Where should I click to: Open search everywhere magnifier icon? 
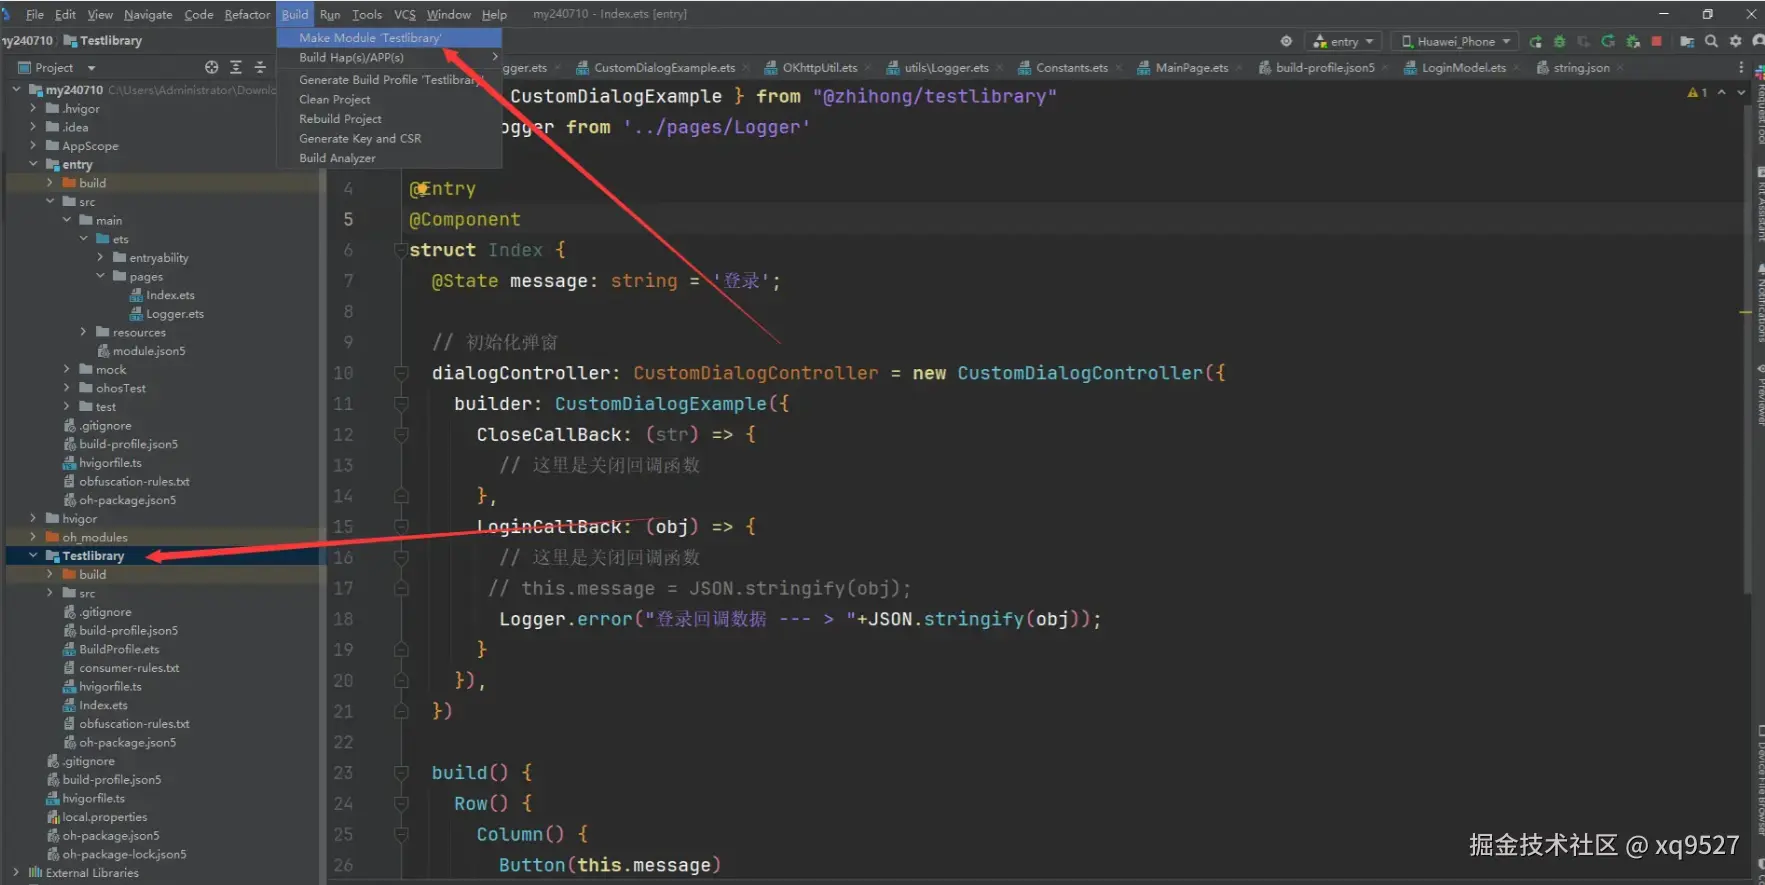point(1711,41)
